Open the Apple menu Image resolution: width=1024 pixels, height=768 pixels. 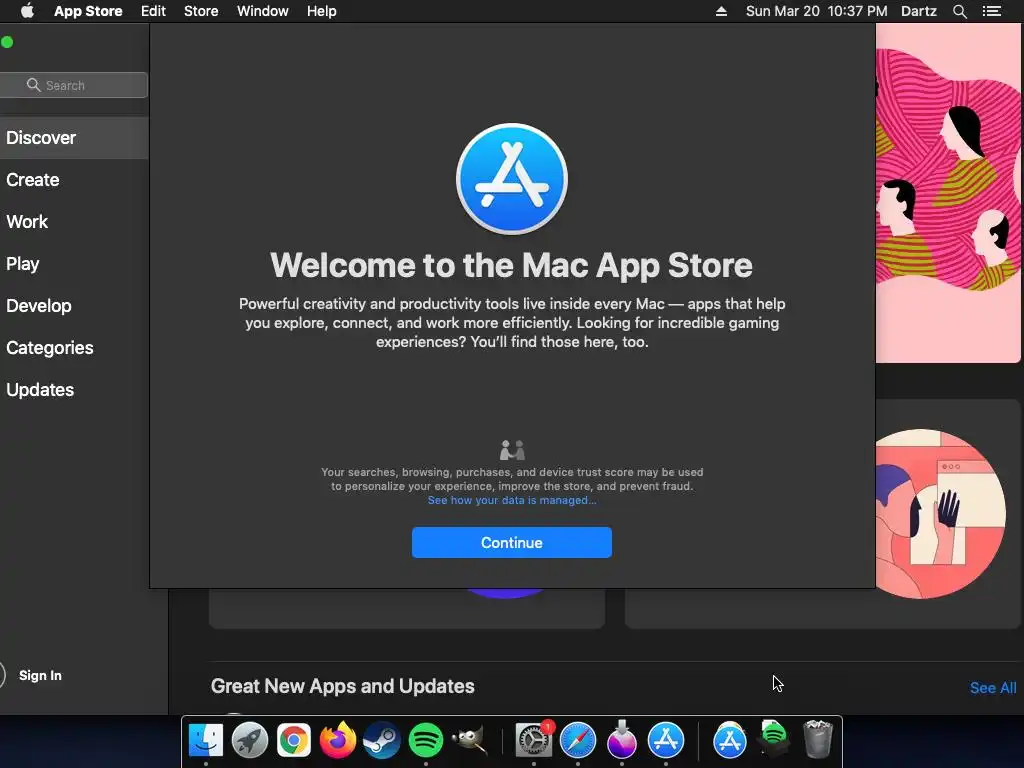pos(27,11)
